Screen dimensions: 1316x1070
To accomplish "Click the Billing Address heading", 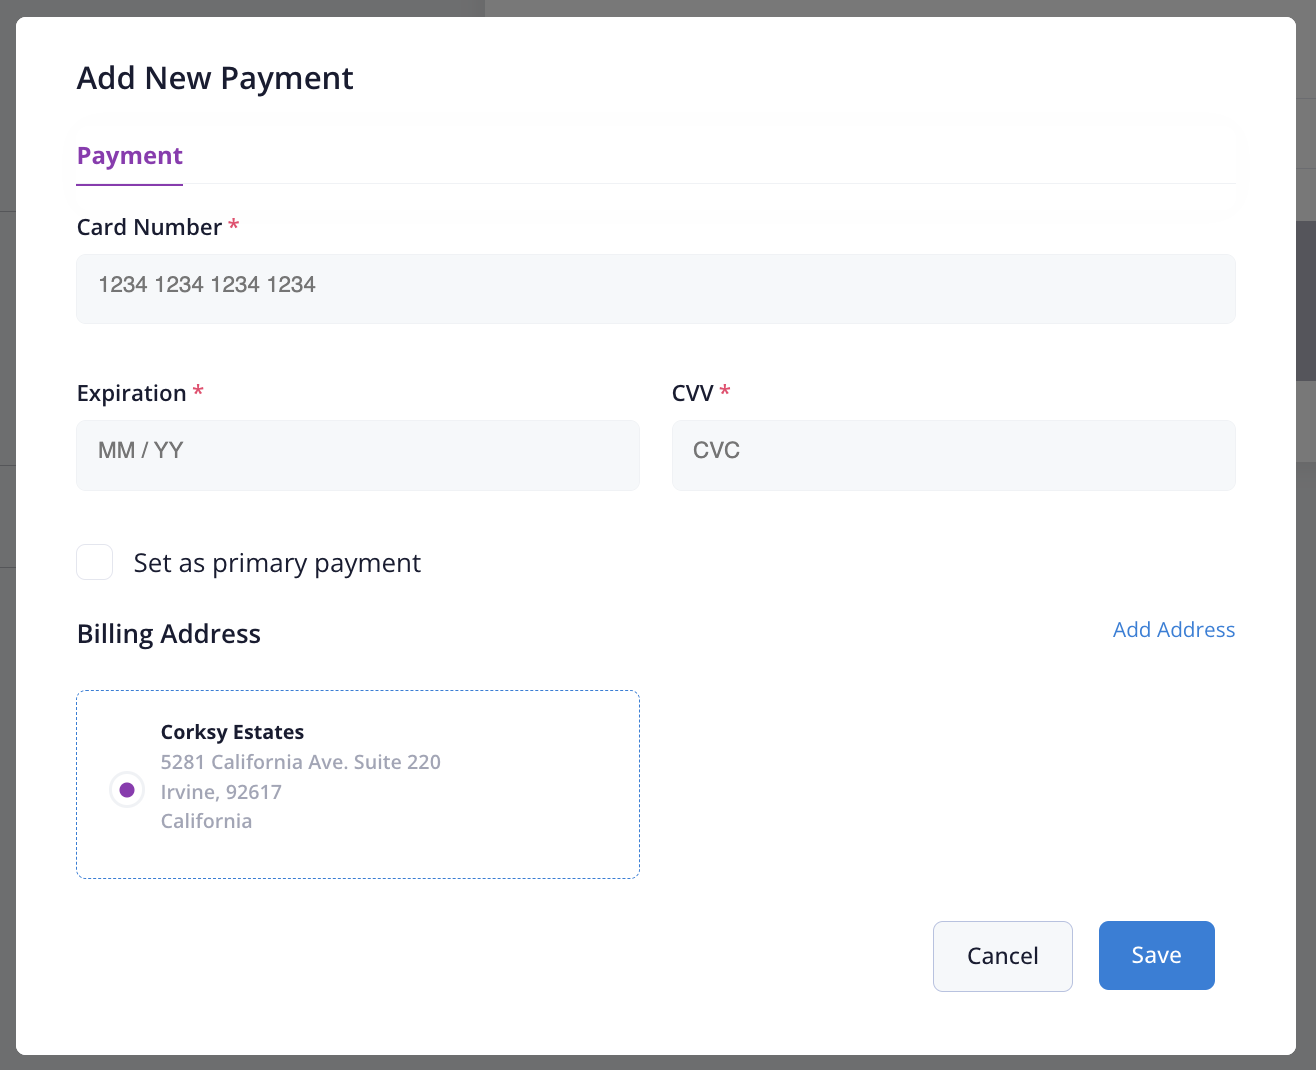I will pos(168,634).
